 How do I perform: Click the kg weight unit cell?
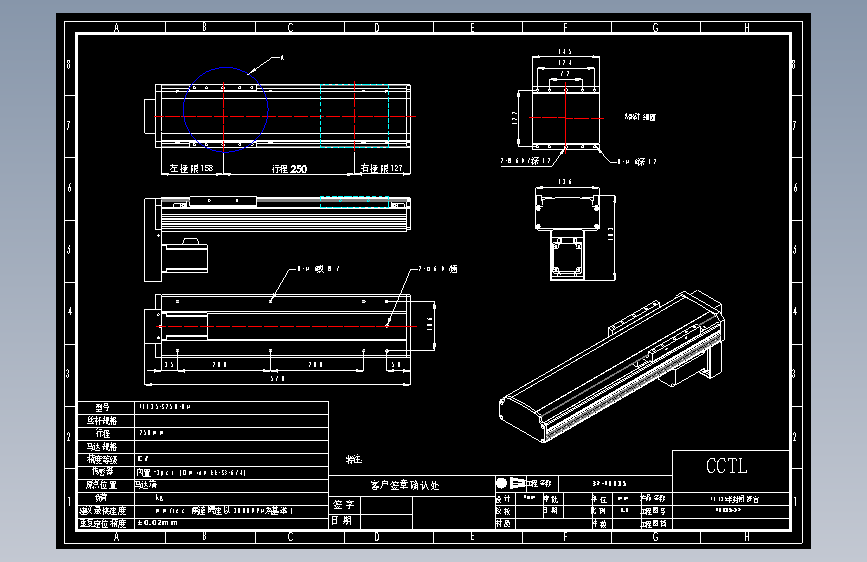159,498
